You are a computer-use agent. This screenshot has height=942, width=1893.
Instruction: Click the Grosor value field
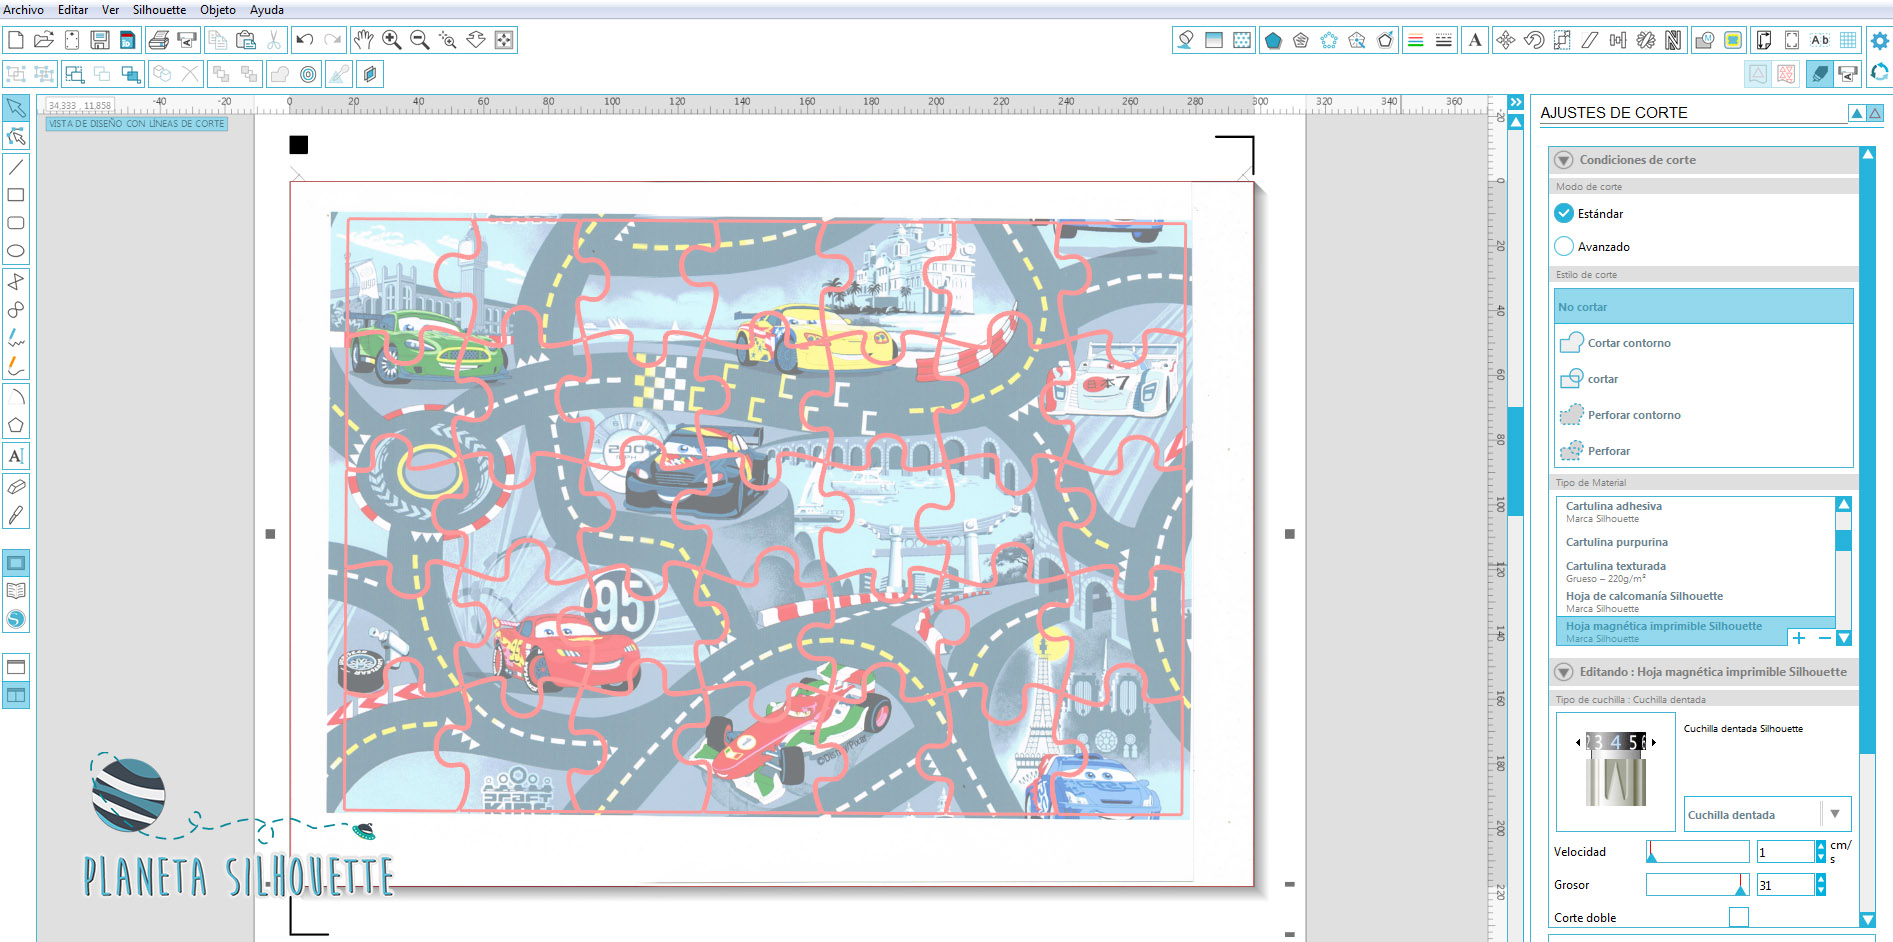[1785, 885]
